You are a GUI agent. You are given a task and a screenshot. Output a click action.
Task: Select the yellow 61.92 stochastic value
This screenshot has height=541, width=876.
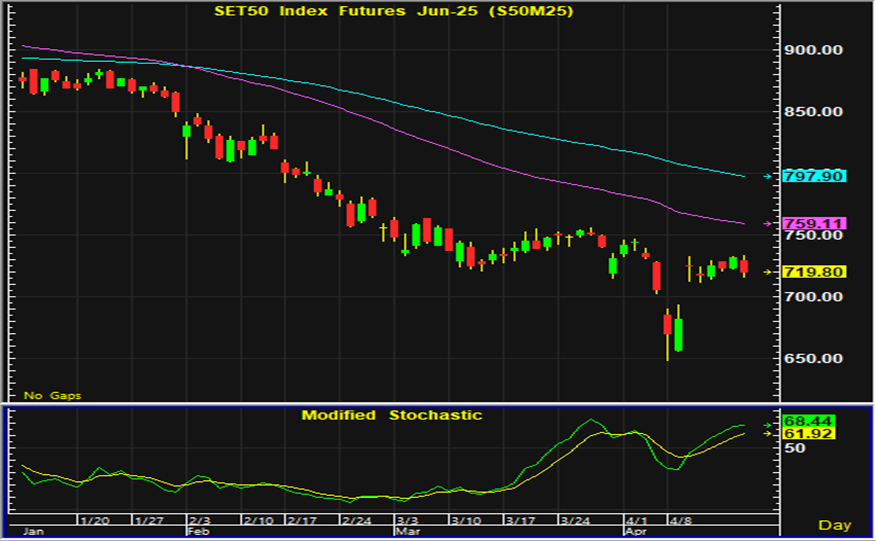point(808,434)
